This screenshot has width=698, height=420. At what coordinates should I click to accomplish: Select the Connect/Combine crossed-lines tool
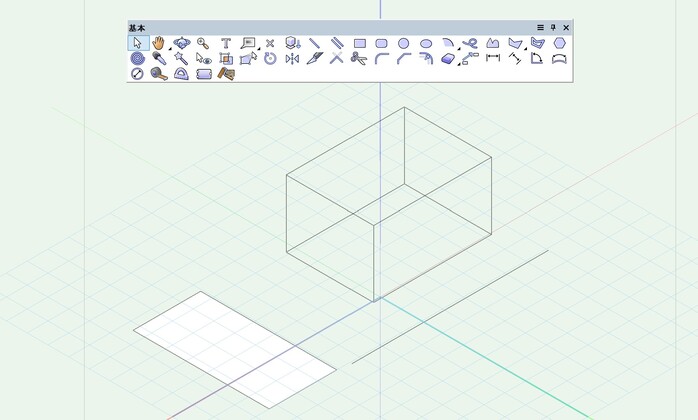pos(337,58)
